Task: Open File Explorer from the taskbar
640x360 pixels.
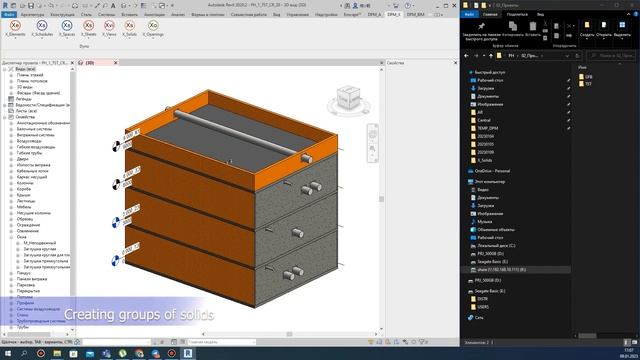Action: pos(57,353)
